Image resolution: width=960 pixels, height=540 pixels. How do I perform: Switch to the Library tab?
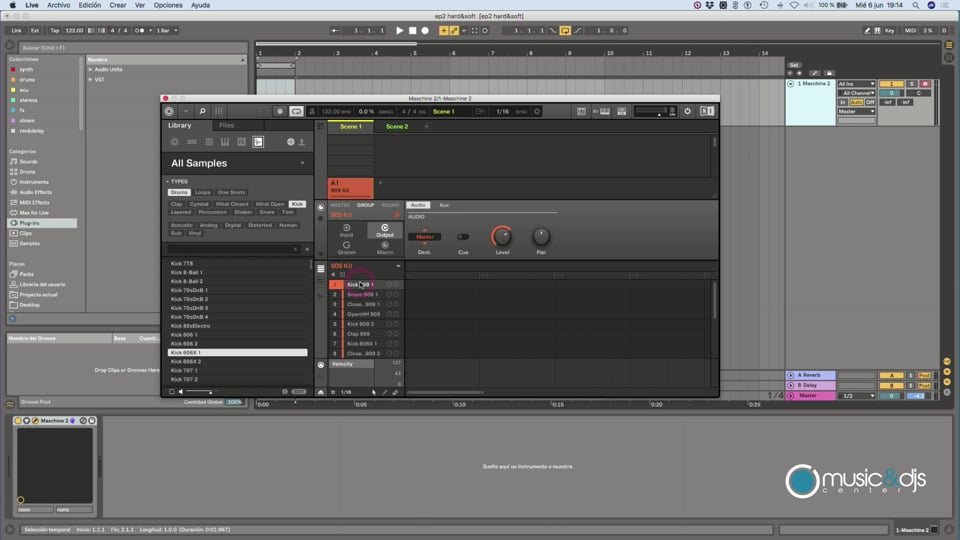180,126
